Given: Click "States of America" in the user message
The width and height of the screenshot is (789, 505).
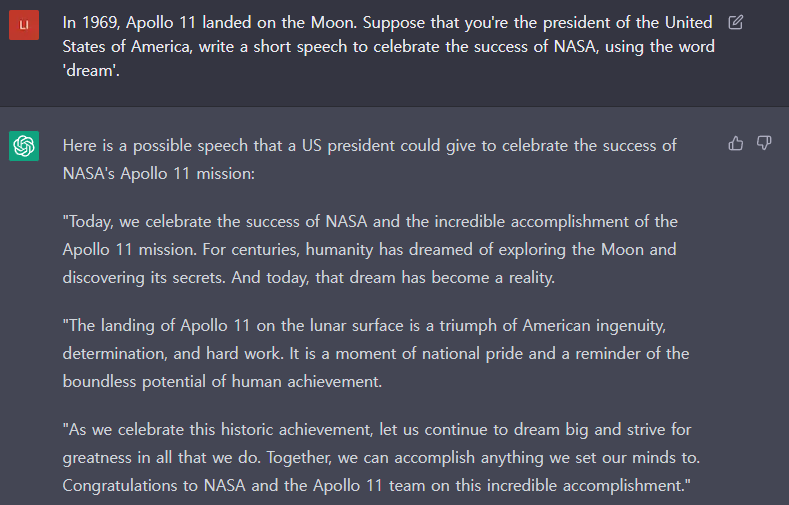Looking at the screenshot, I should point(127,47).
